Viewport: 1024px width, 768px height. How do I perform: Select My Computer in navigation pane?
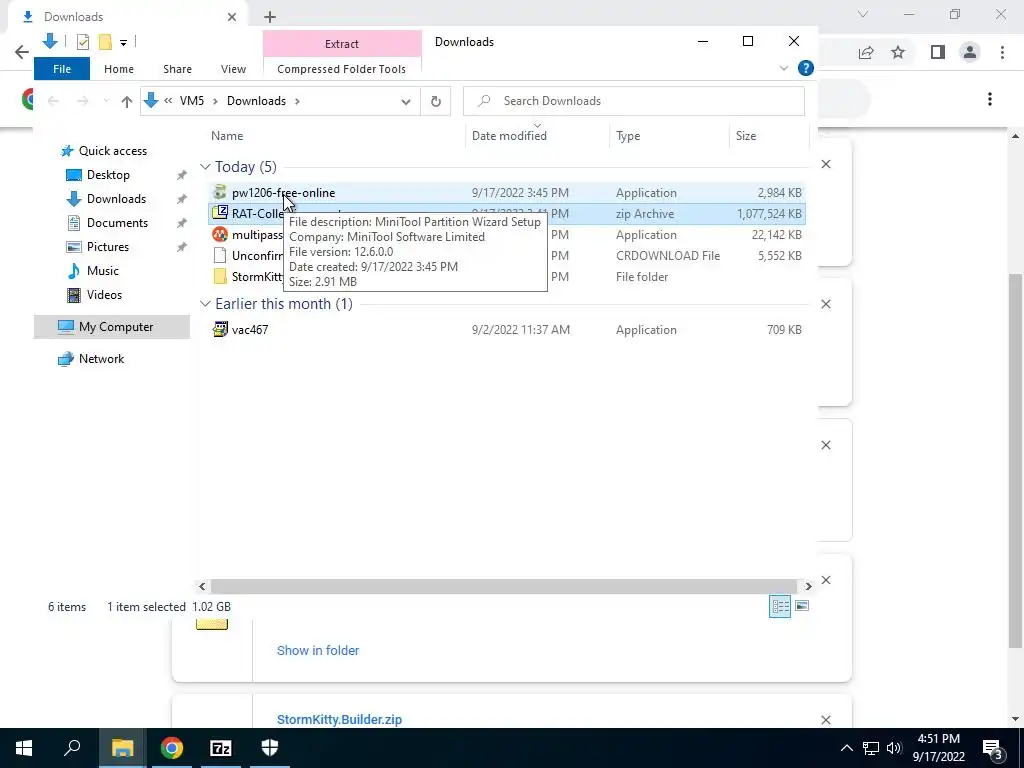(x=112, y=327)
